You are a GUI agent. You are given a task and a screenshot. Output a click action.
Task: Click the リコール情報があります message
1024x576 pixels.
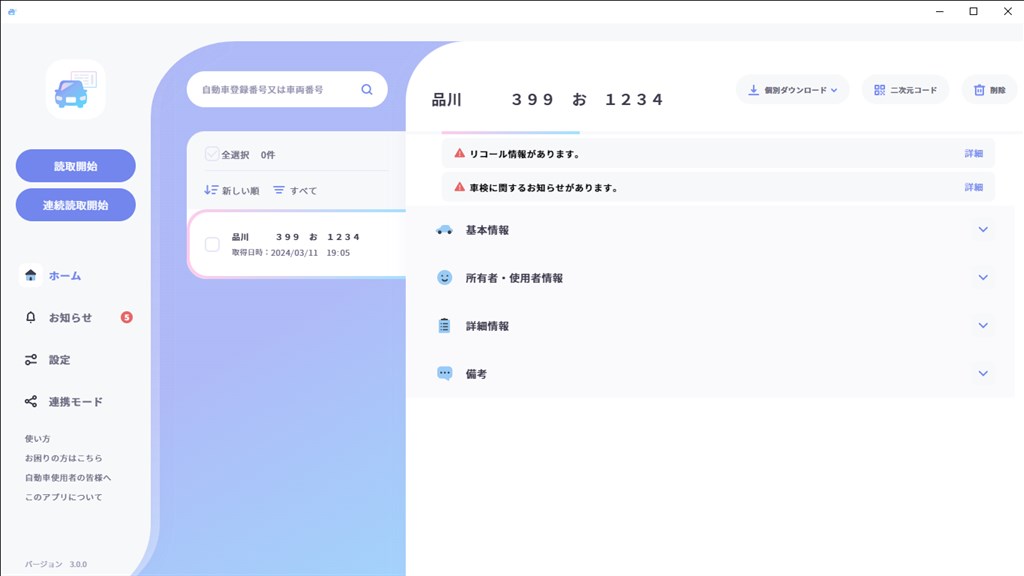point(524,154)
